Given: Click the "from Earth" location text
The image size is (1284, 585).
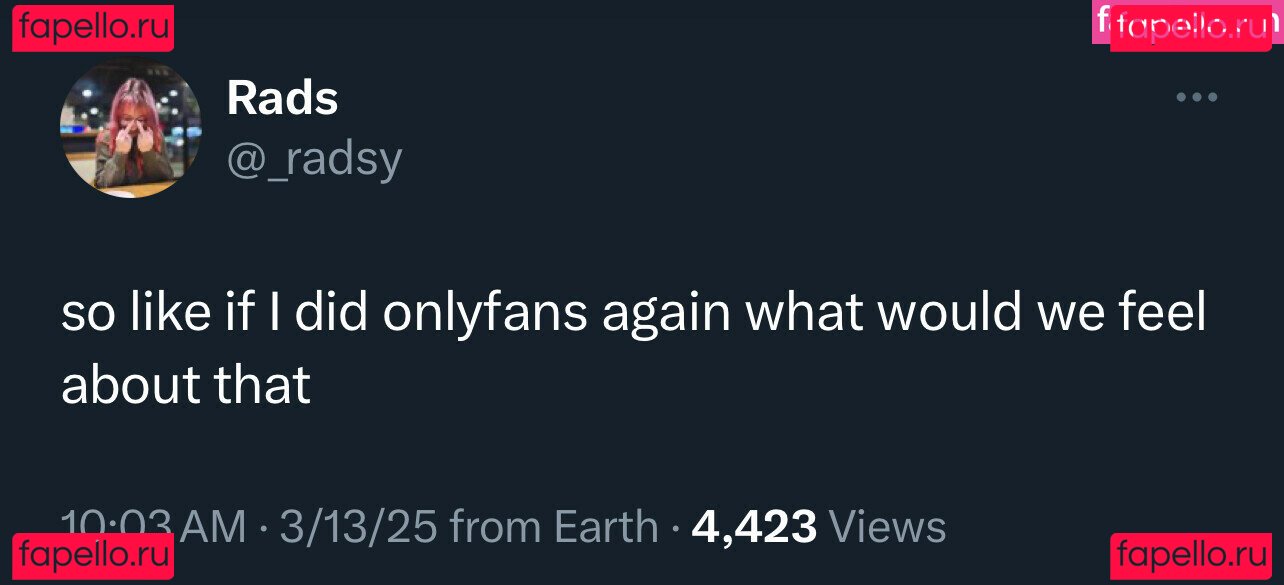Looking at the screenshot, I should (x=554, y=527).
